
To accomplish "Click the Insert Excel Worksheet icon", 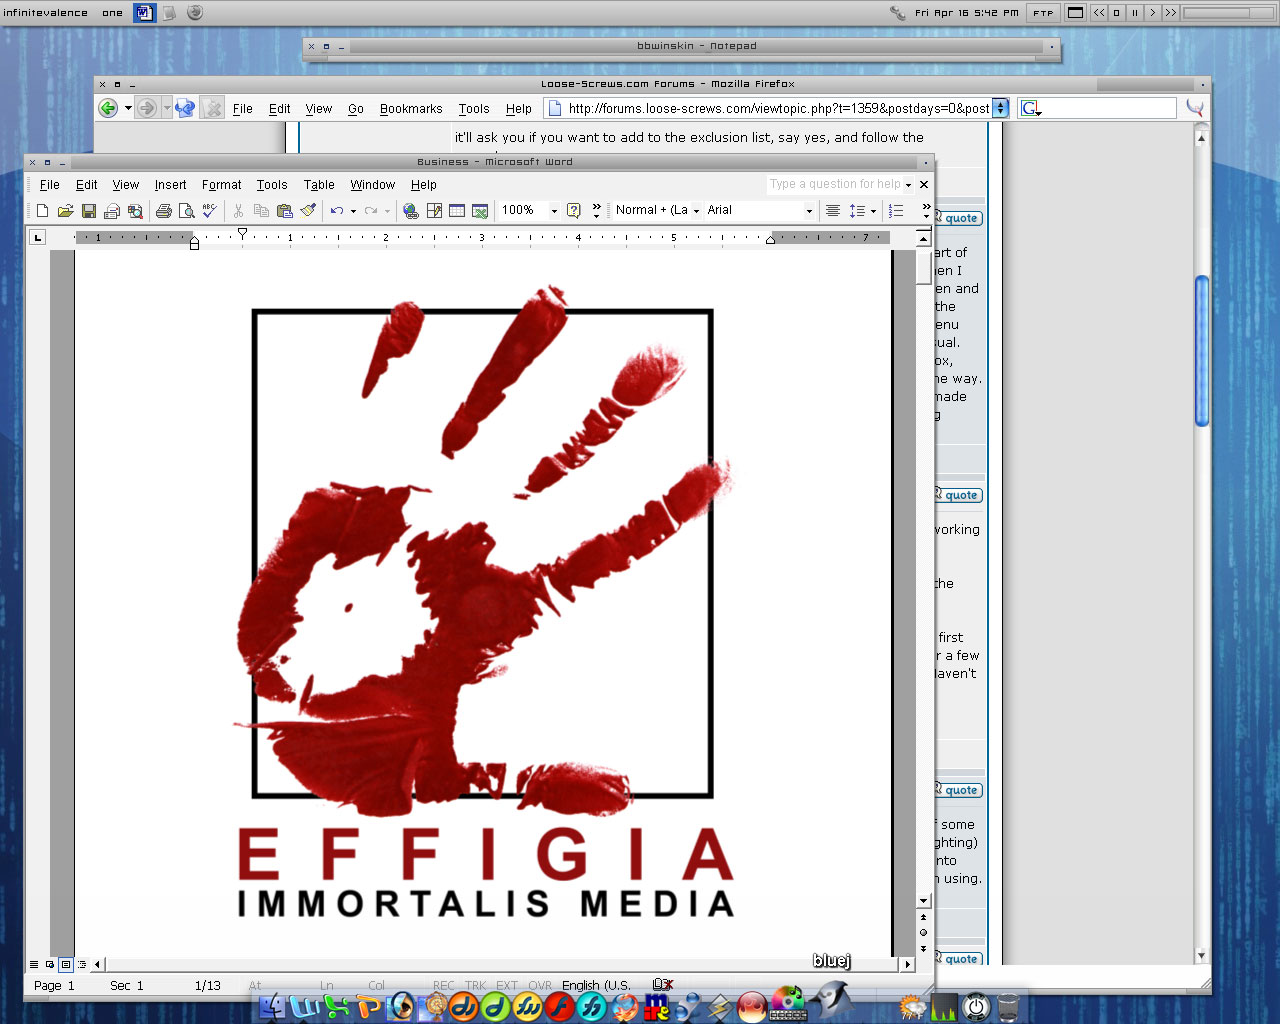I will pyautogui.click(x=480, y=211).
